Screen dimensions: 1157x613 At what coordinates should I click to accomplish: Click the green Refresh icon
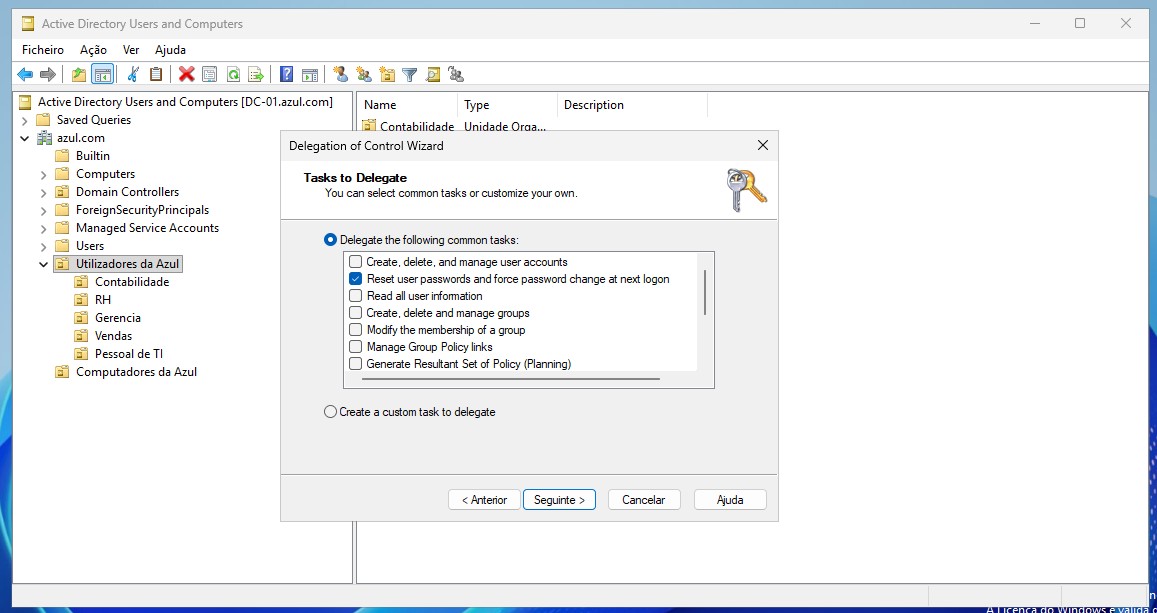[233, 75]
